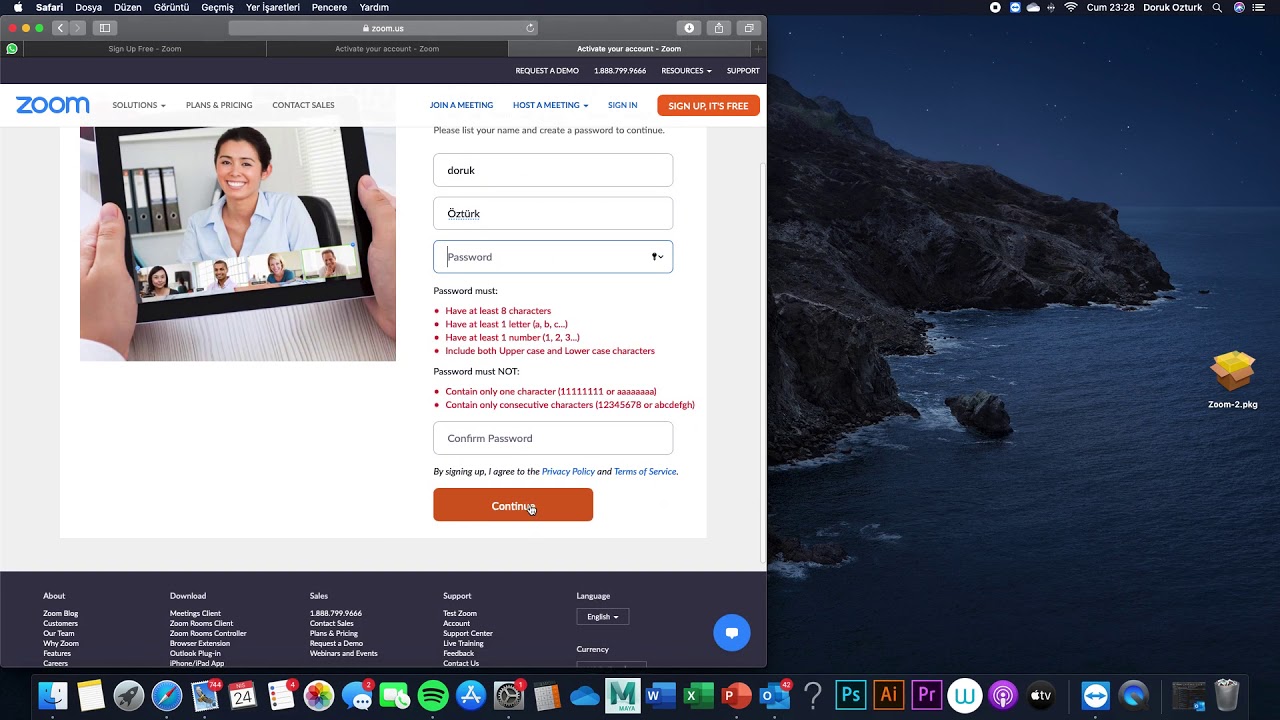1280x720 pixels.
Task: Select the Zoom-2.pkg desktop file
Action: tap(1232, 380)
